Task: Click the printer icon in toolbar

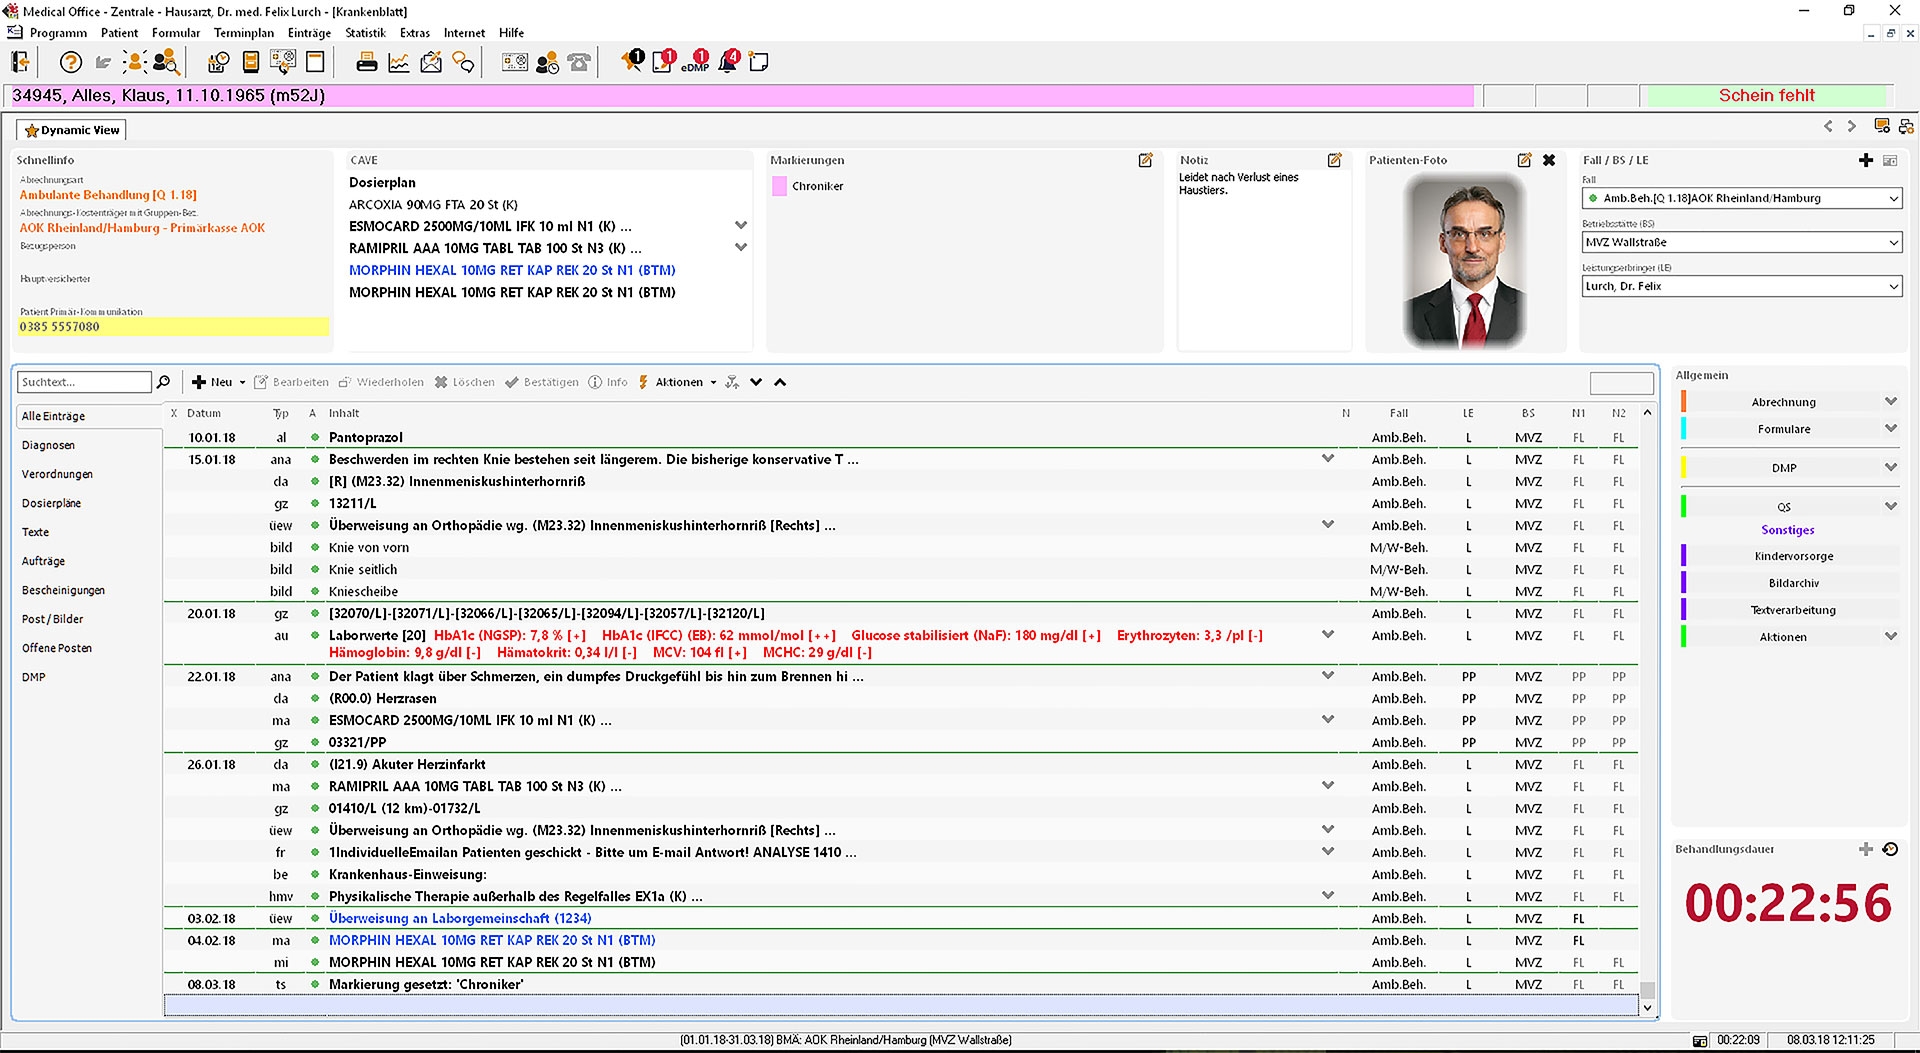Action: point(367,63)
